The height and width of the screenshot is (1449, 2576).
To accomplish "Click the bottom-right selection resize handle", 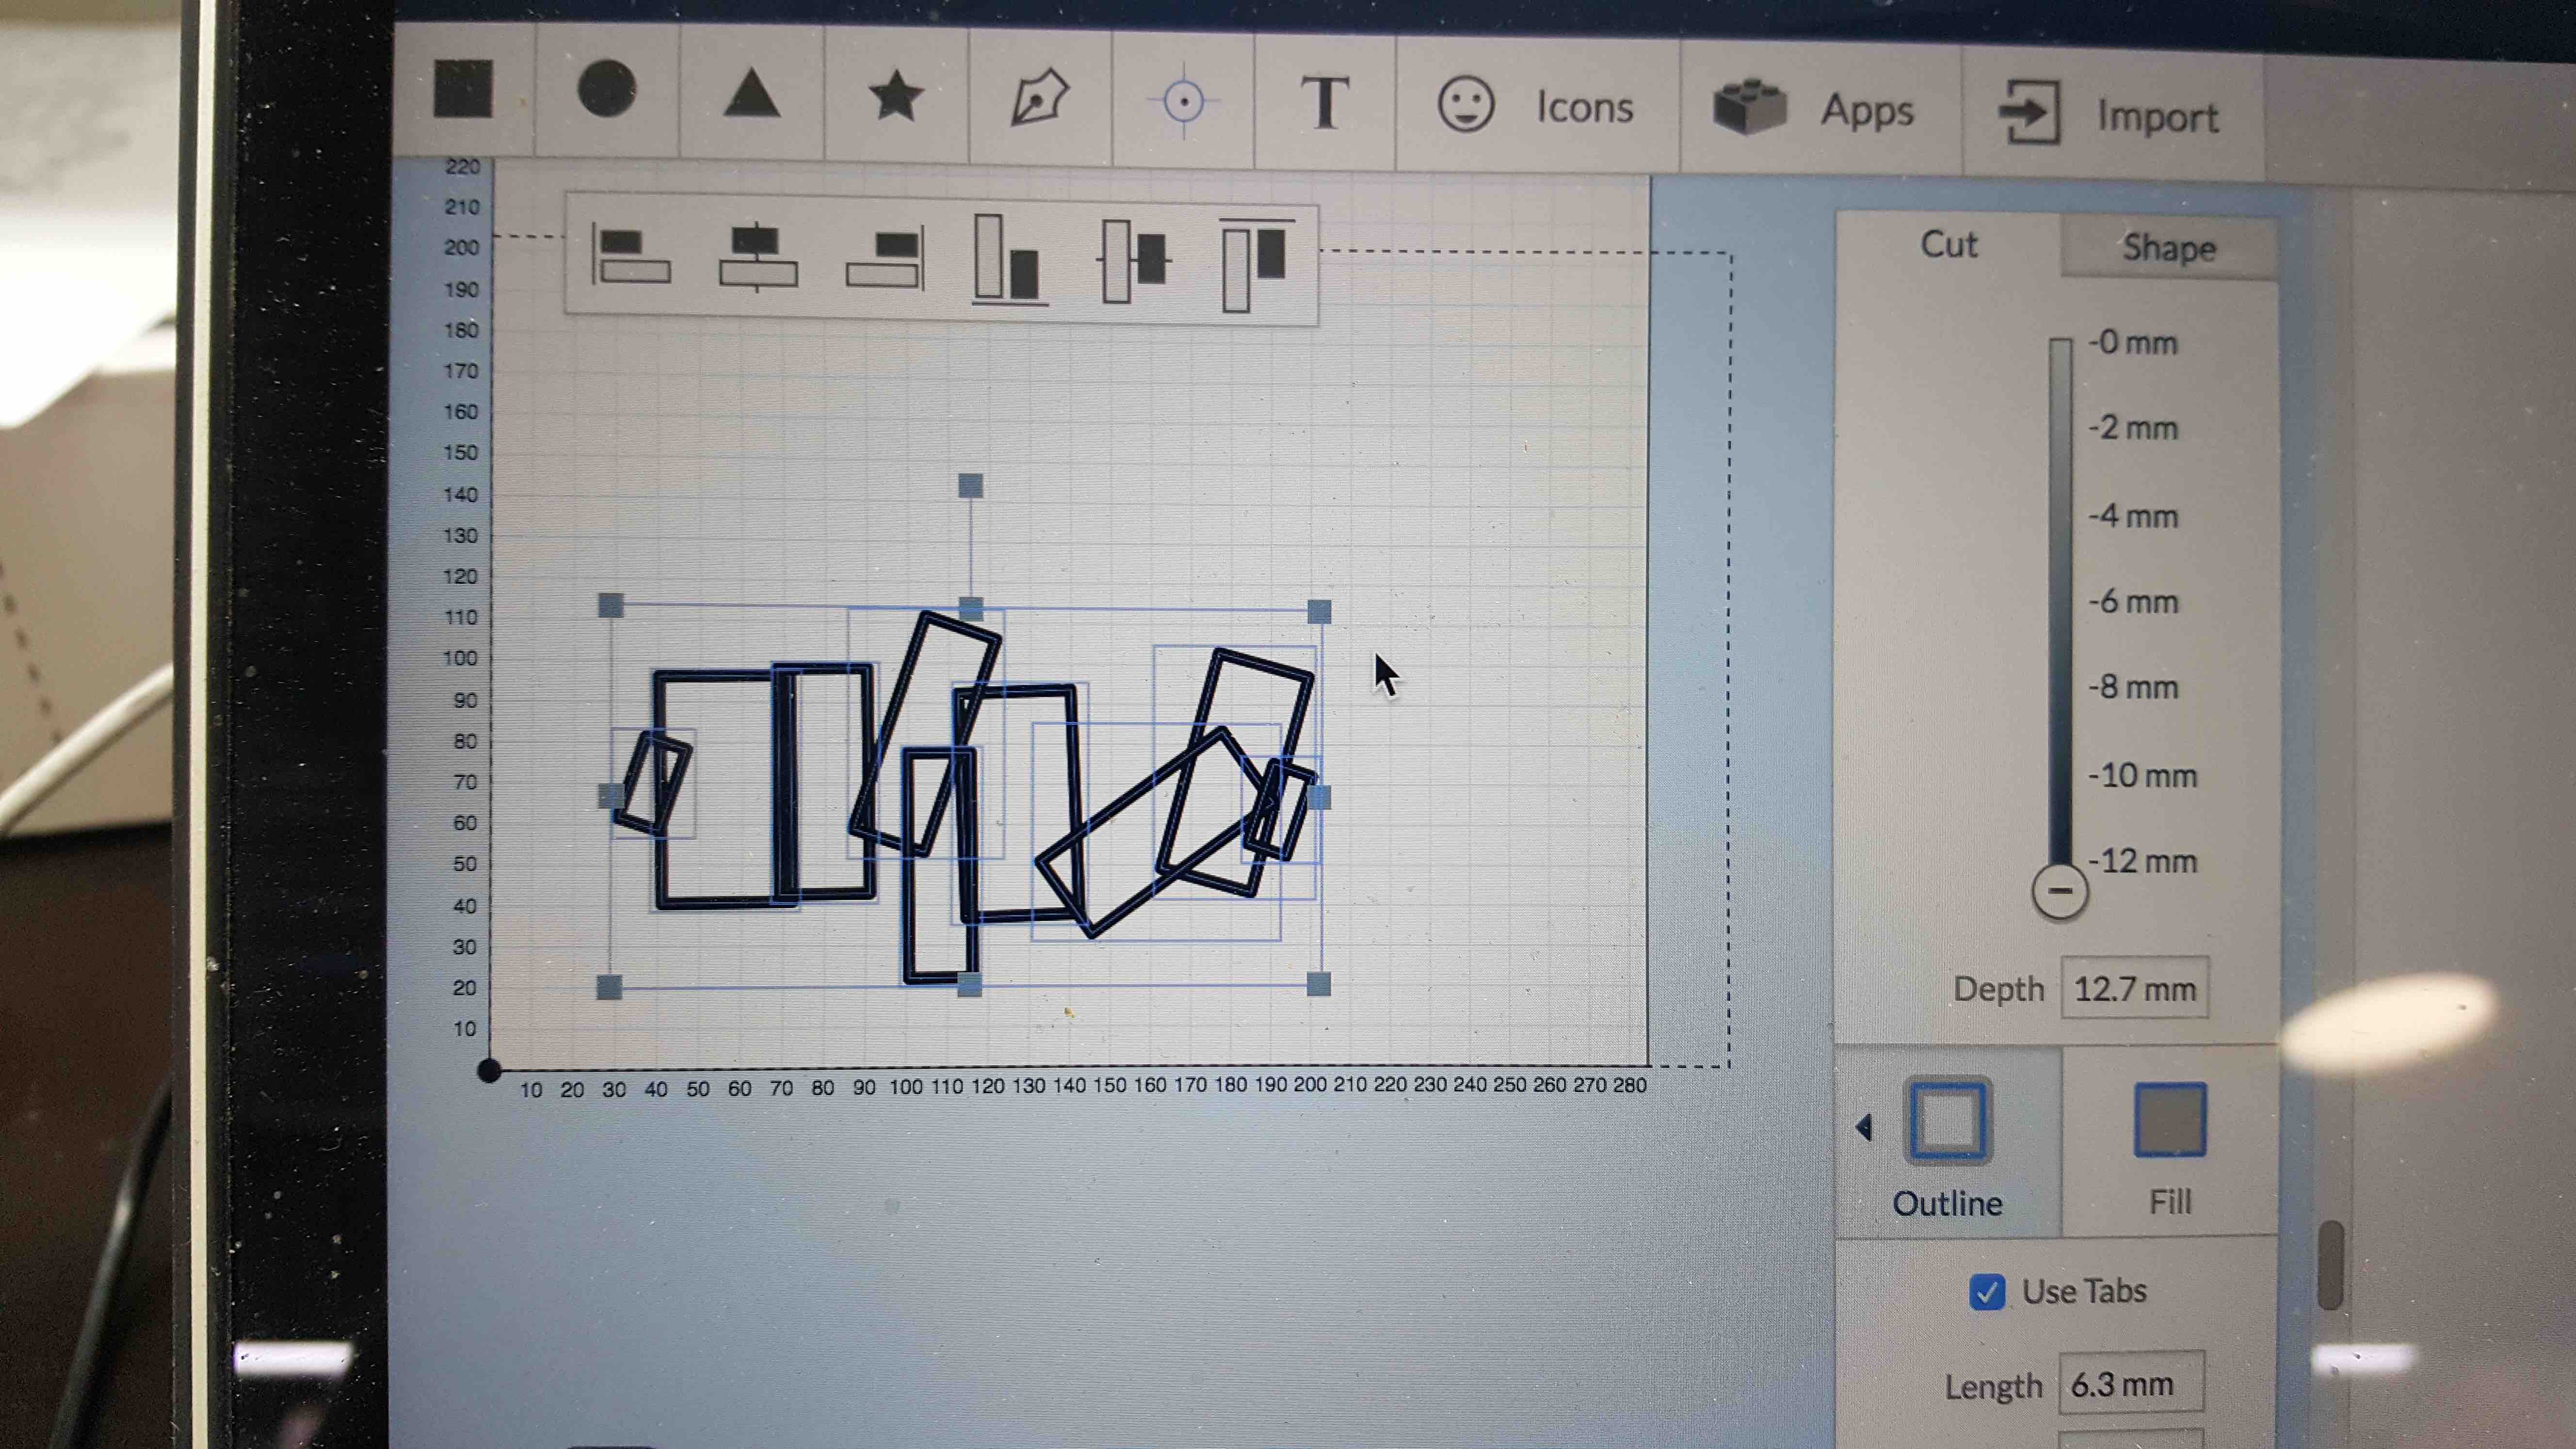I will [x=1319, y=985].
